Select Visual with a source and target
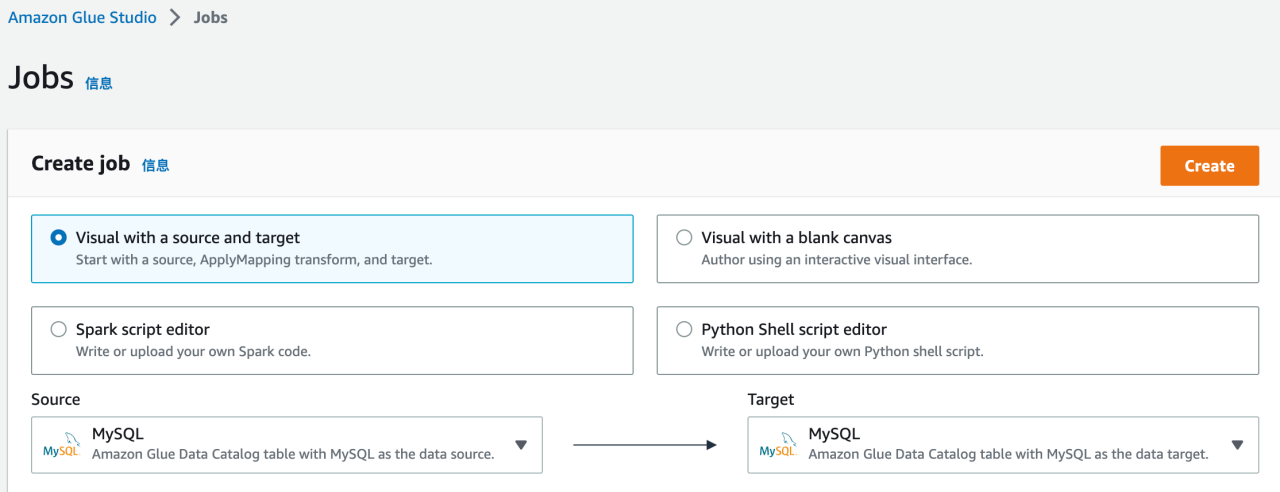Viewport: 1280px width, 492px height. pyautogui.click(x=59, y=238)
